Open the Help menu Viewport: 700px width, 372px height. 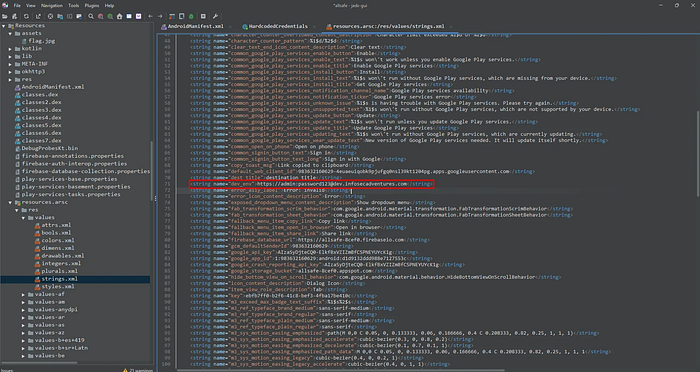109,6
